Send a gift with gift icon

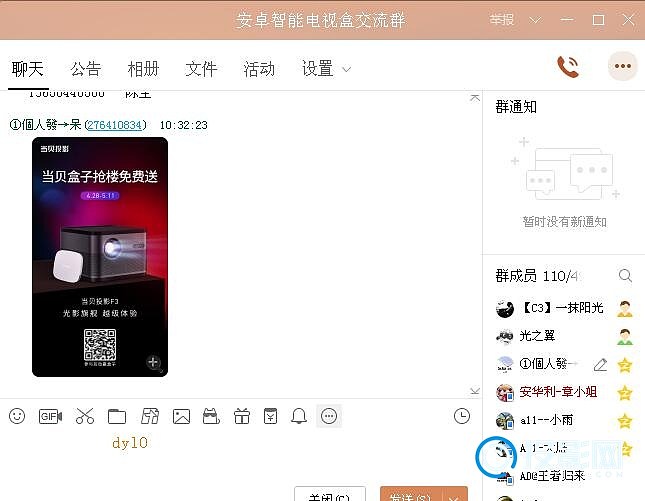[242, 416]
